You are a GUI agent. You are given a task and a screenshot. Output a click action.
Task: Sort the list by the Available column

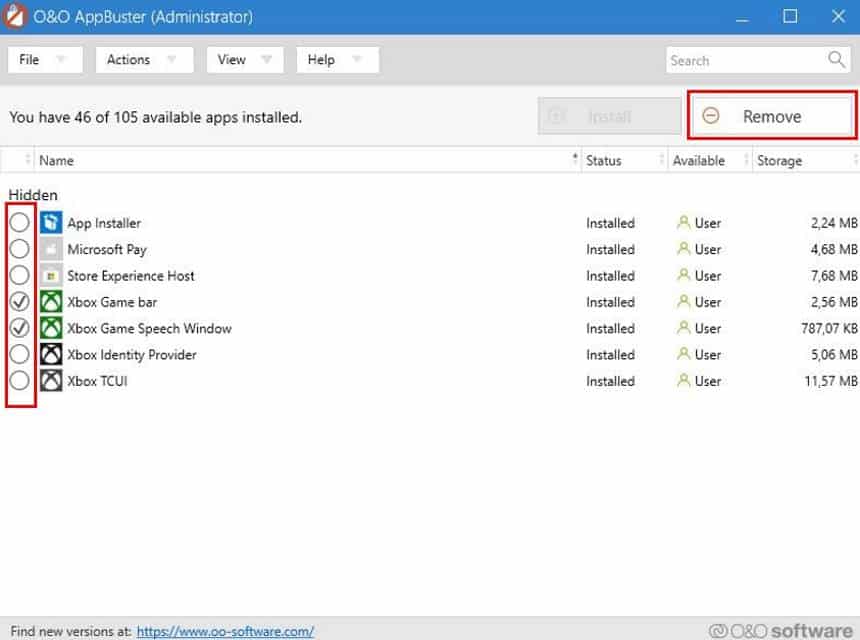[710, 160]
